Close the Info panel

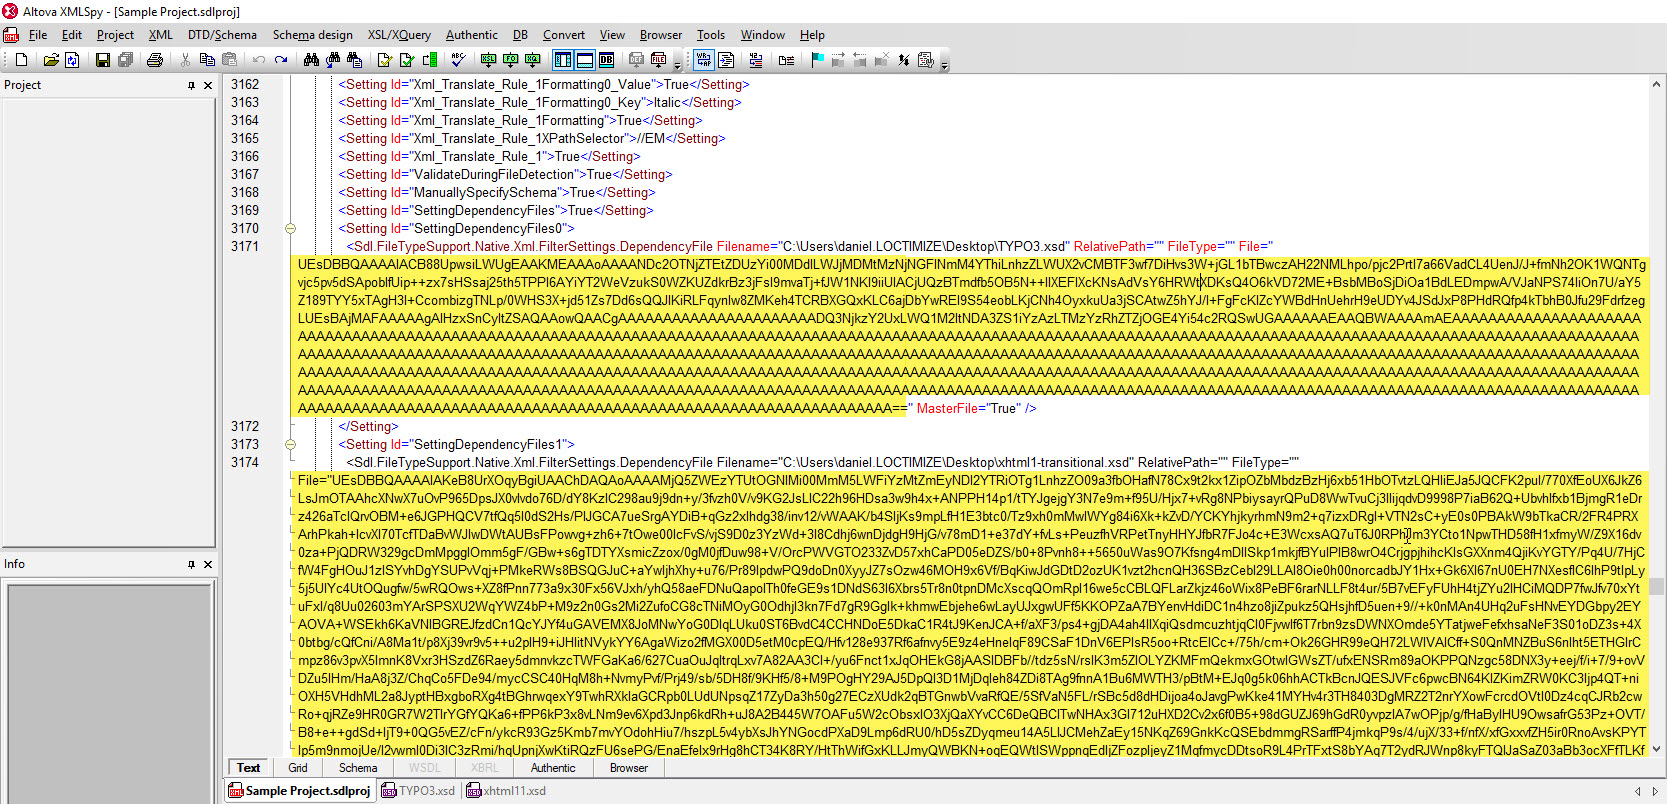tap(208, 565)
